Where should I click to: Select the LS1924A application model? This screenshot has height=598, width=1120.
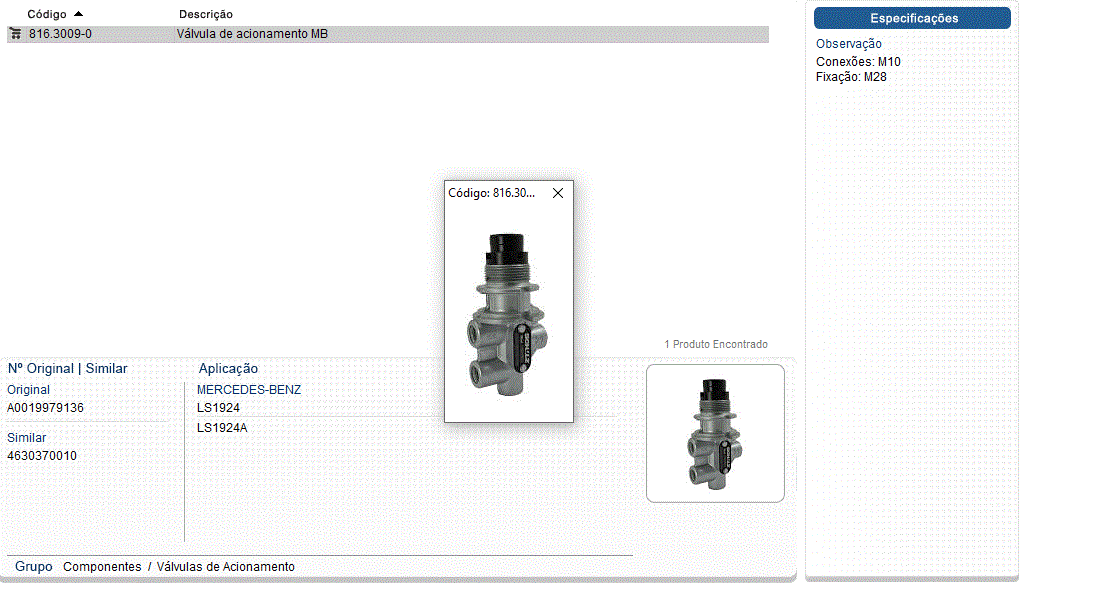222,428
